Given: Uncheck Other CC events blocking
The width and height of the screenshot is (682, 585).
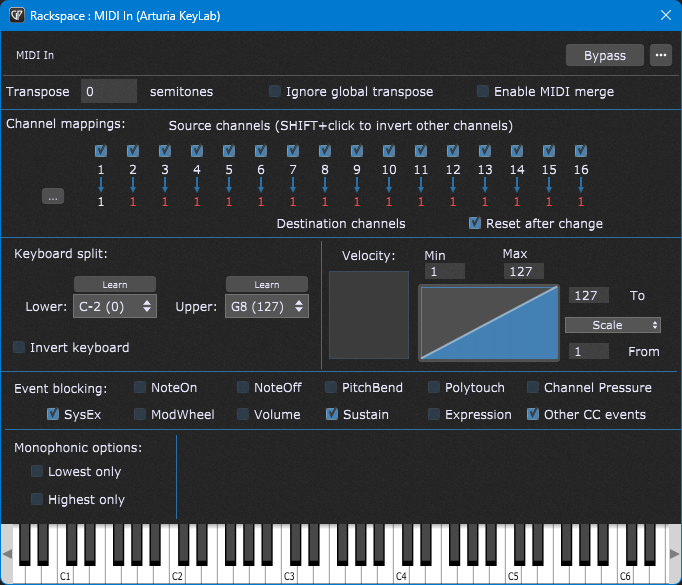Looking at the screenshot, I should pyautogui.click(x=533, y=414).
